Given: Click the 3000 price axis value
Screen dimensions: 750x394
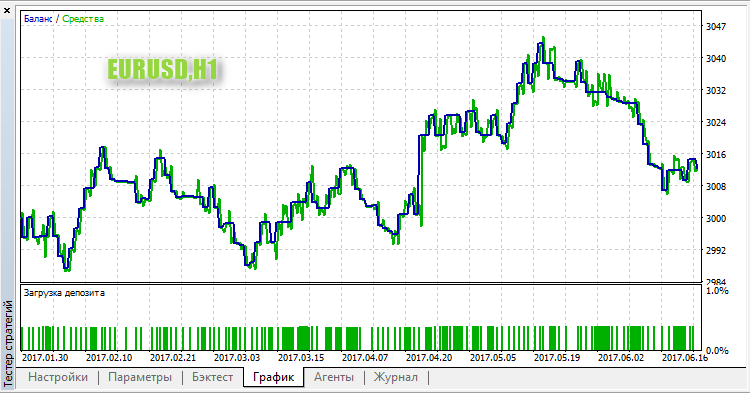Looking at the screenshot, I should [716, 219].
